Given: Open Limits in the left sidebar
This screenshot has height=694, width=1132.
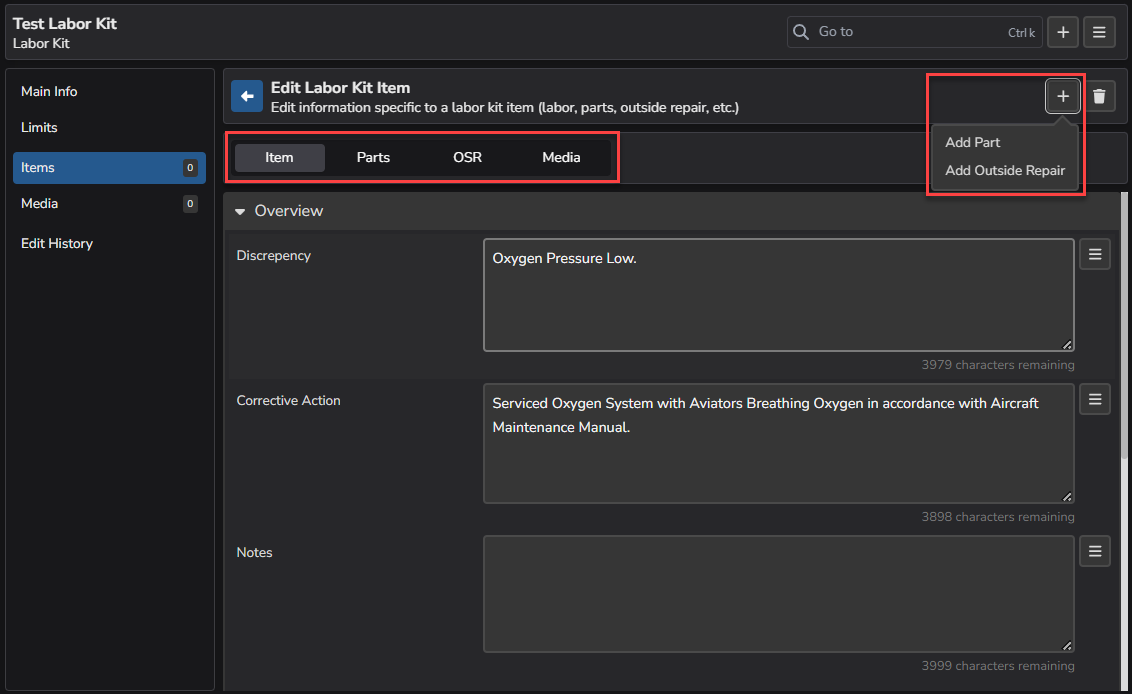Looking at the screenshot, I should pyautogui.click(x=39, y=127).
